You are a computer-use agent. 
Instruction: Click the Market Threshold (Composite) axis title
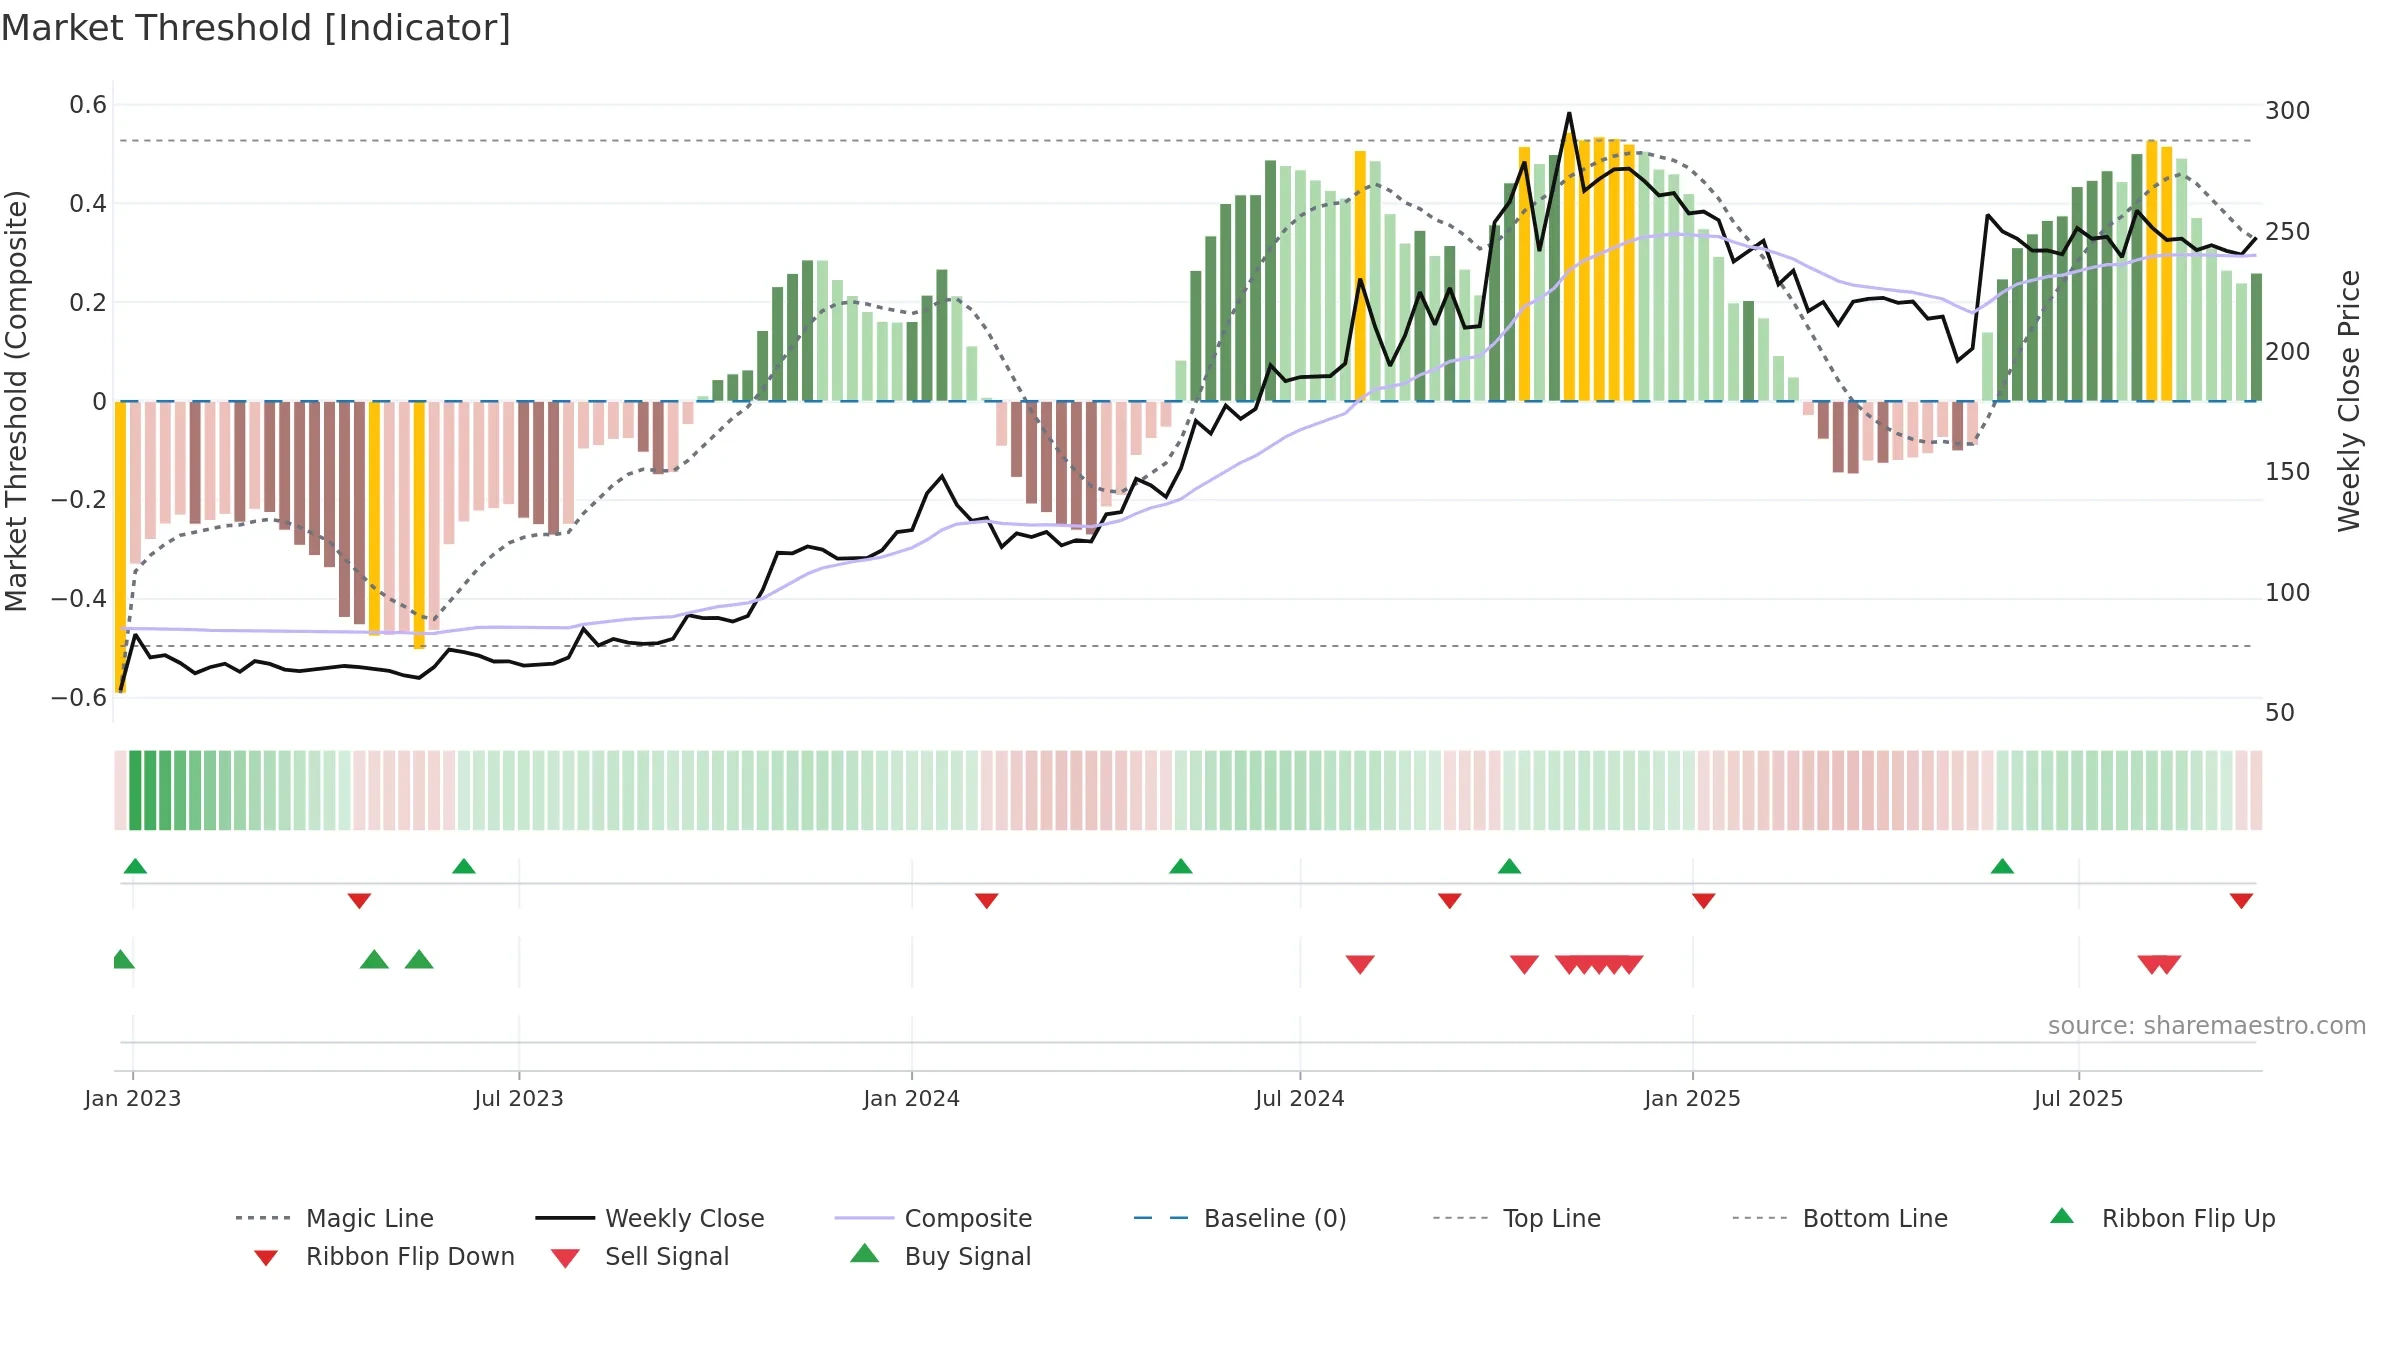[16, 401]
